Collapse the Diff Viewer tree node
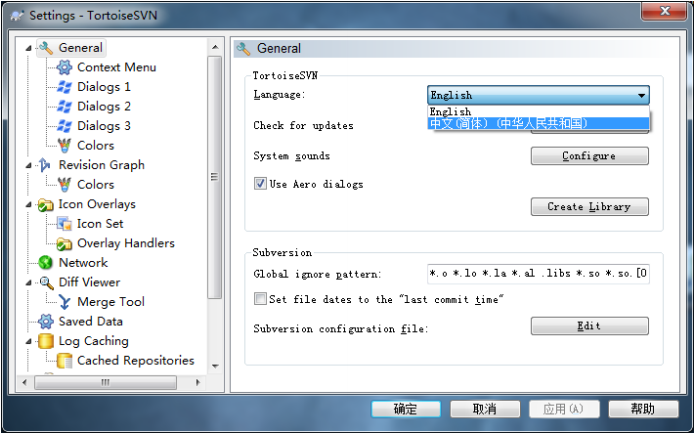 29,282
